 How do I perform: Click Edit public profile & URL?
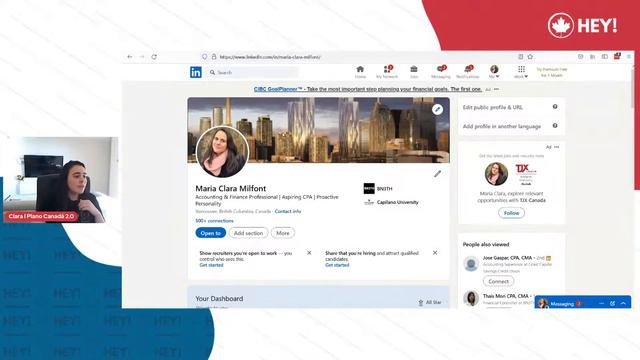tap(493, 107)
